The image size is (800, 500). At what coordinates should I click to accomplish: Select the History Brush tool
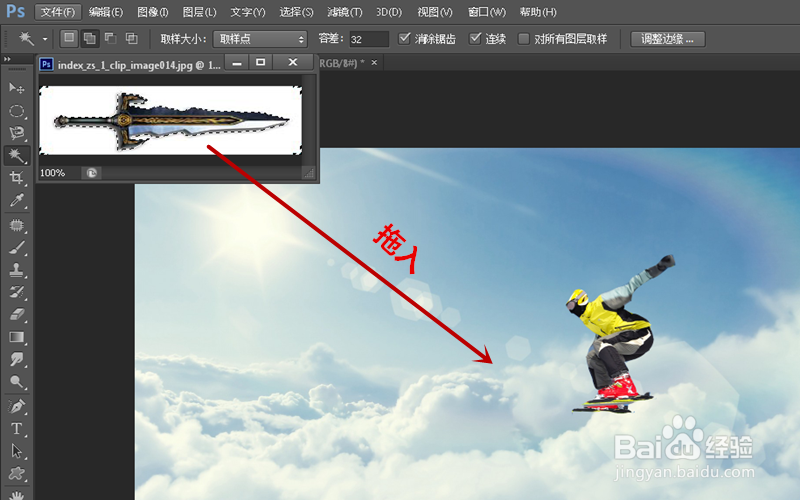[x=16, y=292]
